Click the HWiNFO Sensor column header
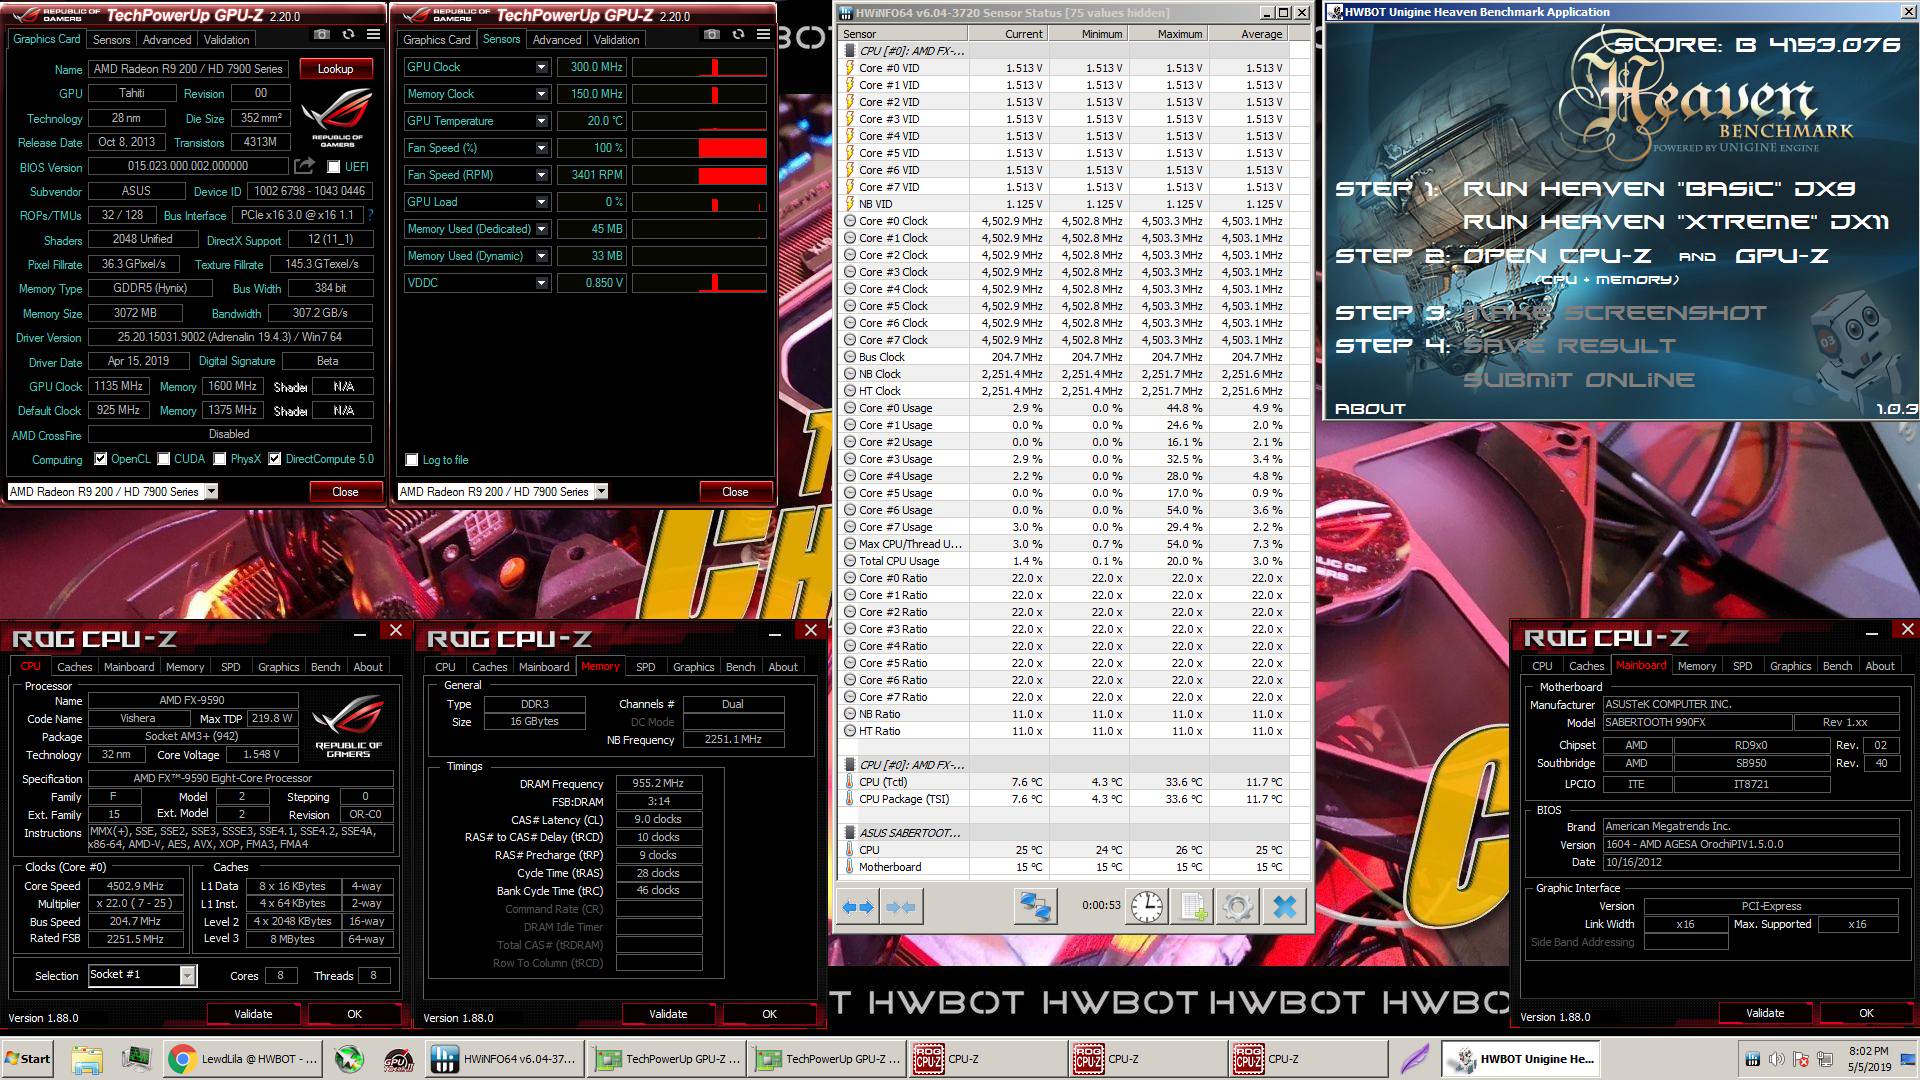 [904, 34]
